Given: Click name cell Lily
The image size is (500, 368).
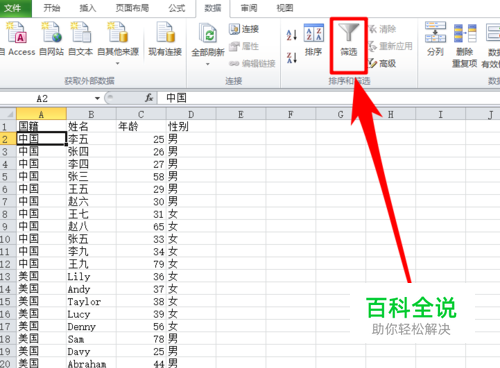Looking at the screenshot, I should pyautogui.click(x=91, y=276).
